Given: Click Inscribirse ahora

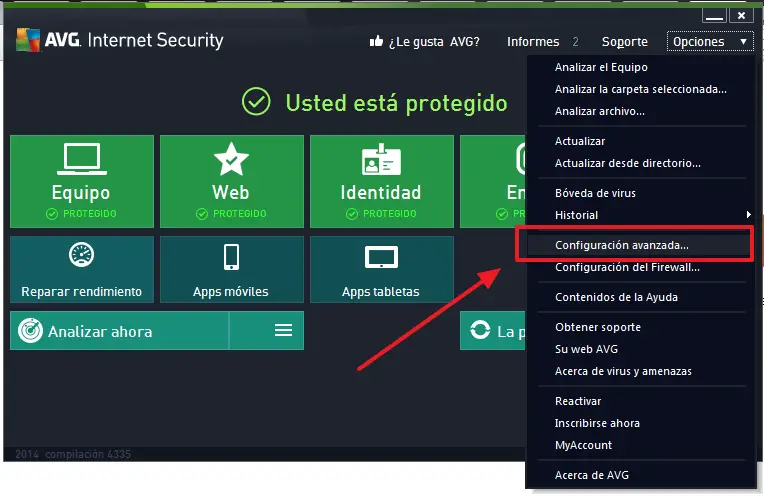Looking at the screenshot, I should point(597,423).
